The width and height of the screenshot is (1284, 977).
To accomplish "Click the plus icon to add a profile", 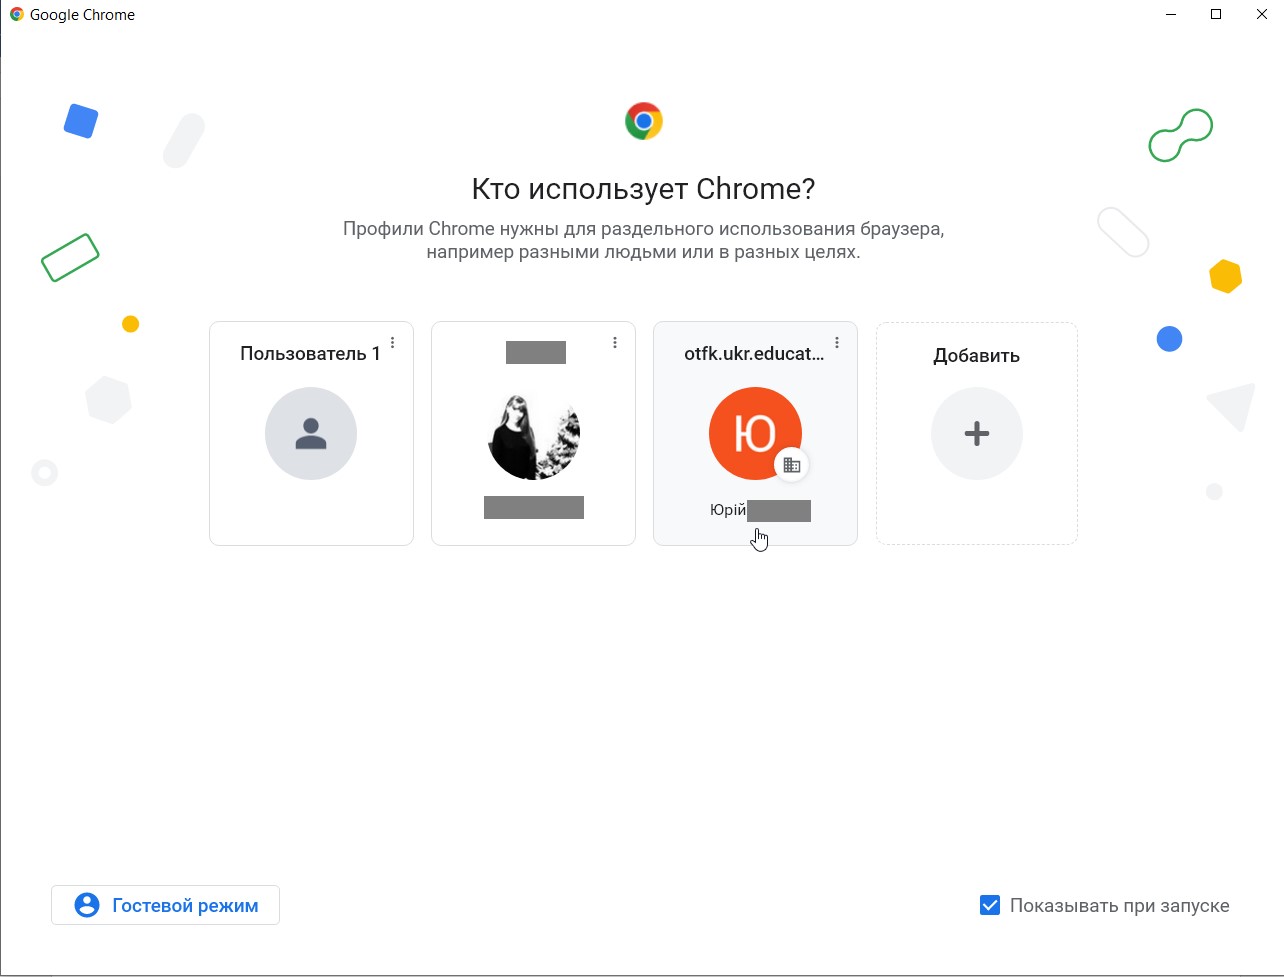I will tap(977, 433).
